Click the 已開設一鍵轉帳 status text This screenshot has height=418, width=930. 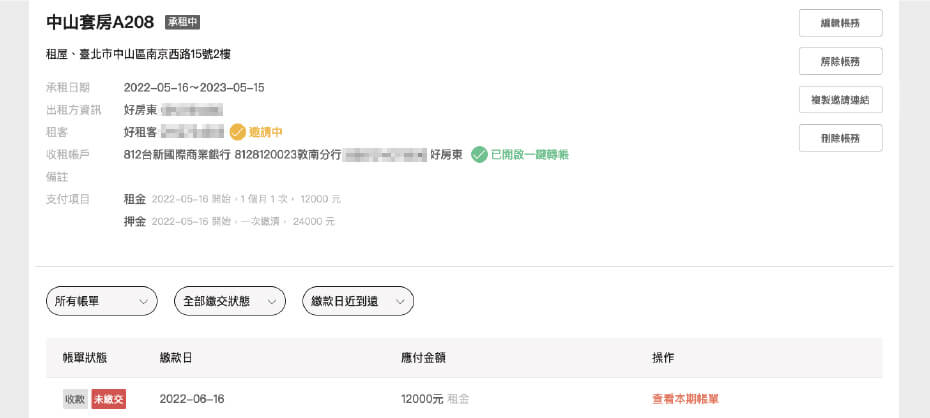point(530,155)
